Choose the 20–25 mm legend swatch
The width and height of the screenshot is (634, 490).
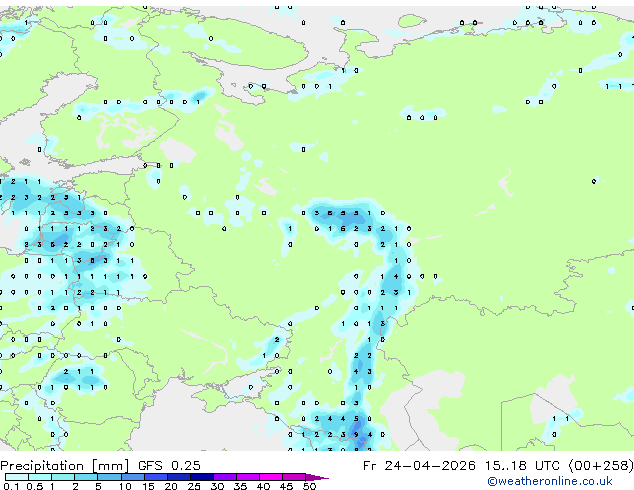click(179, 477)
